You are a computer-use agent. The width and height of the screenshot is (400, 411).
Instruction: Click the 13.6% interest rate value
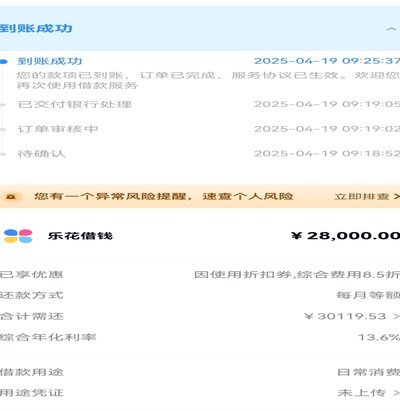(x=379, y=337)
